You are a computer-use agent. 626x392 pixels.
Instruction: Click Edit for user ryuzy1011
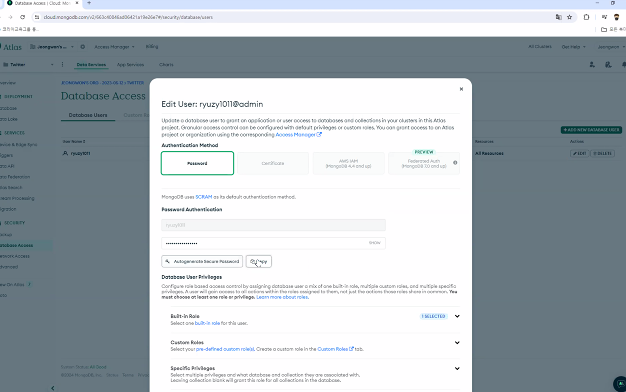(x=579, y=153)
